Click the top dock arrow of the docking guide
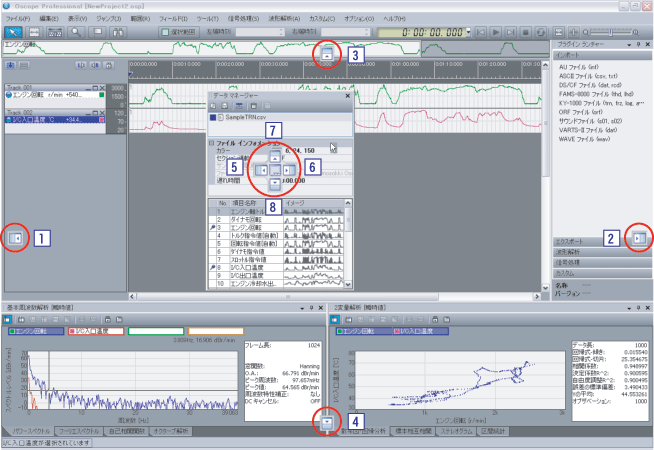Image resolution: width=654 pixels, height=450 pixels. pyautogui.click(x=275, y=157)
